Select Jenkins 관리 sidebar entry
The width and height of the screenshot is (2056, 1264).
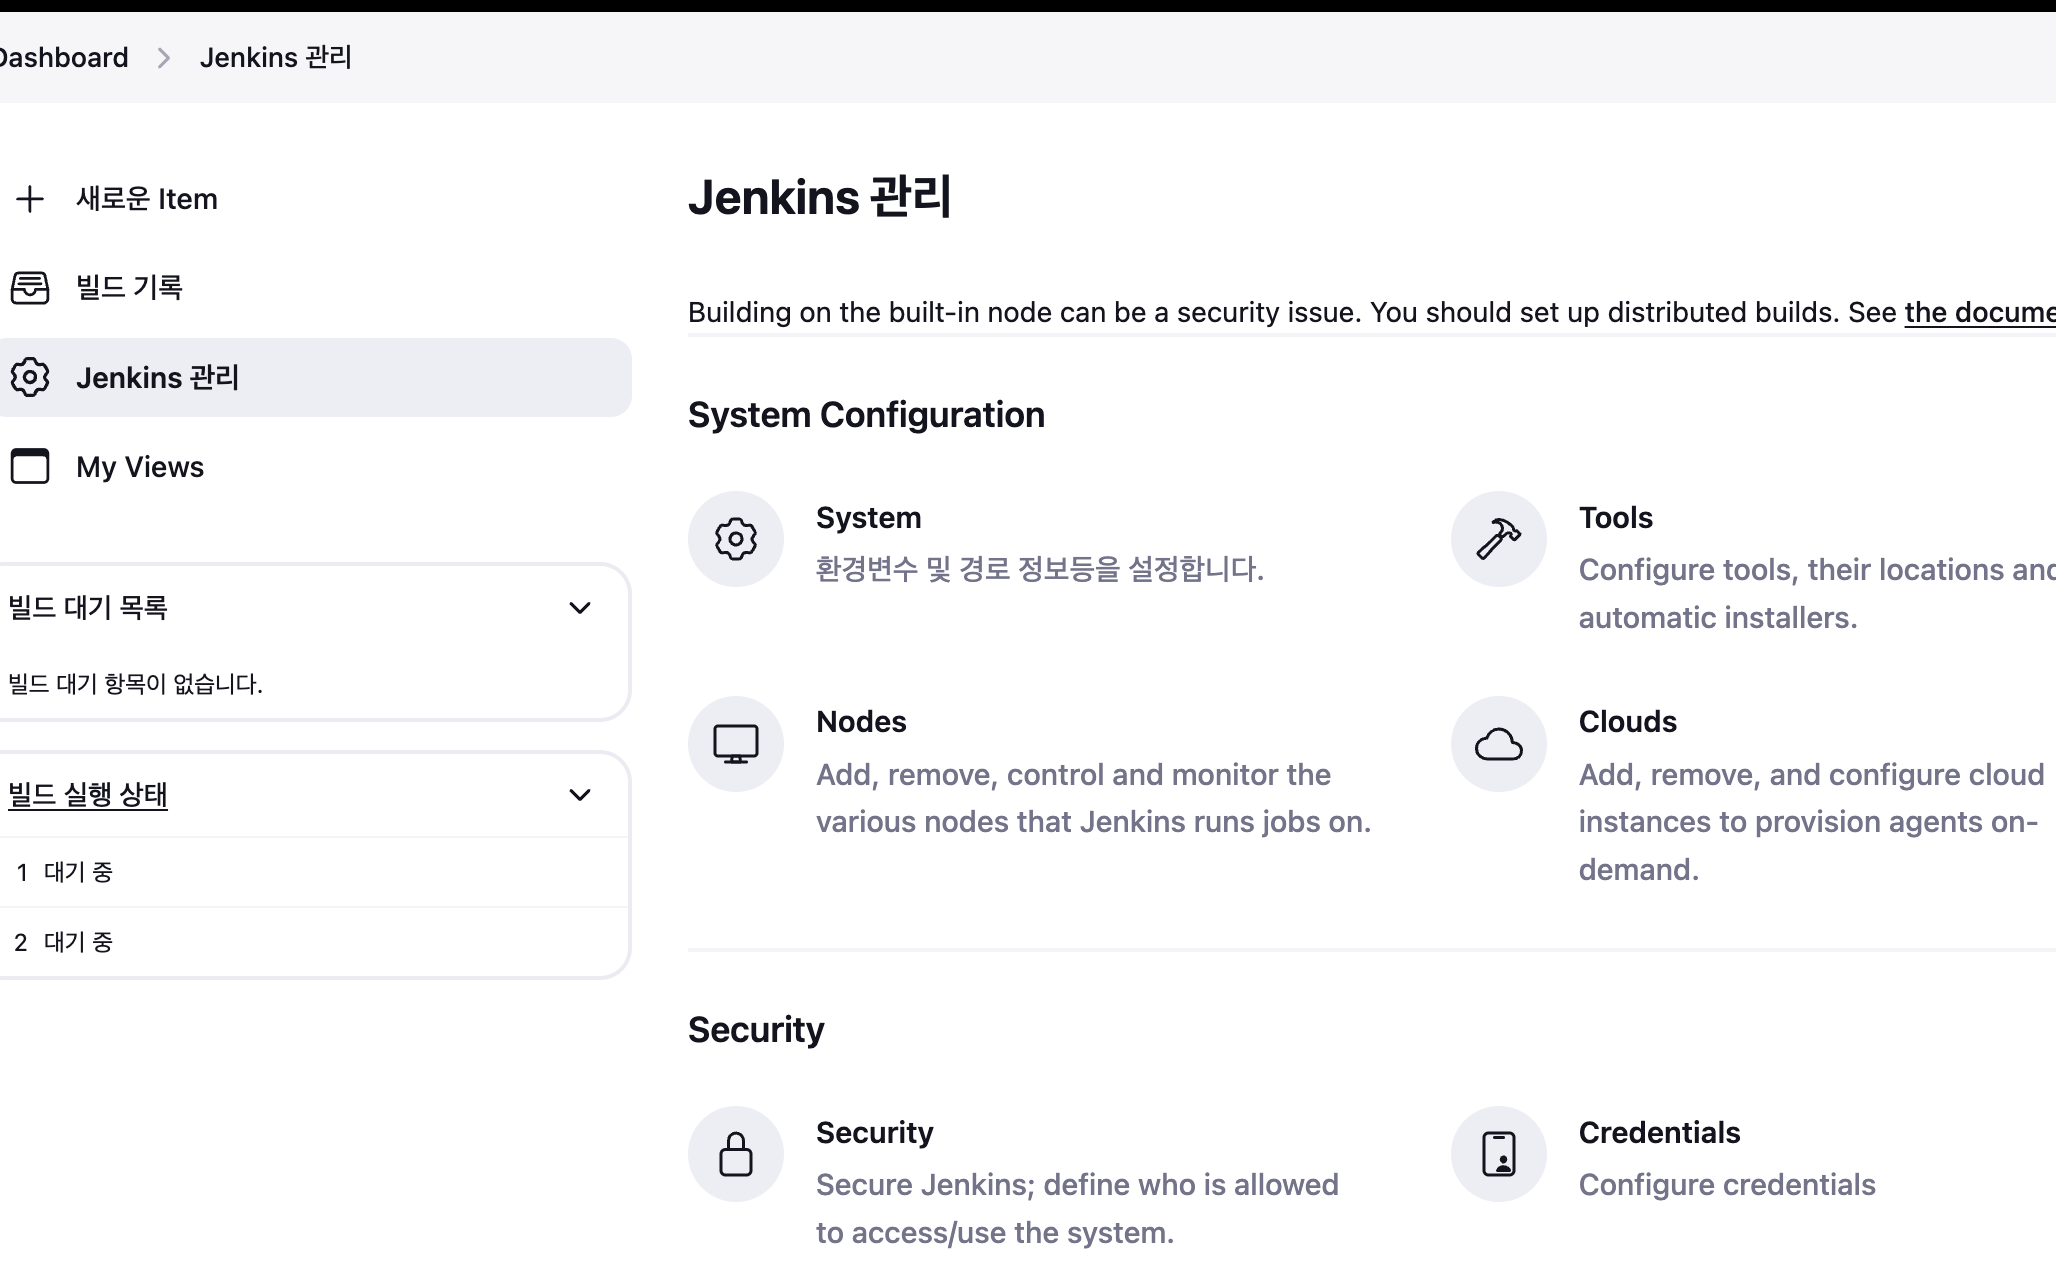tap(315, 377)
